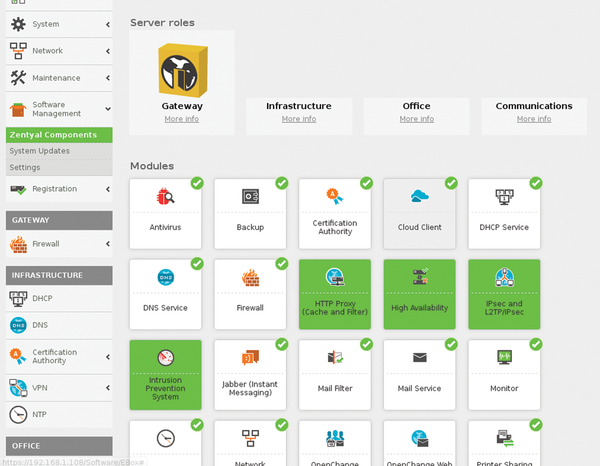
Task: Toggle the Printer Sharing module checkmark
Action: coord(536,425)
